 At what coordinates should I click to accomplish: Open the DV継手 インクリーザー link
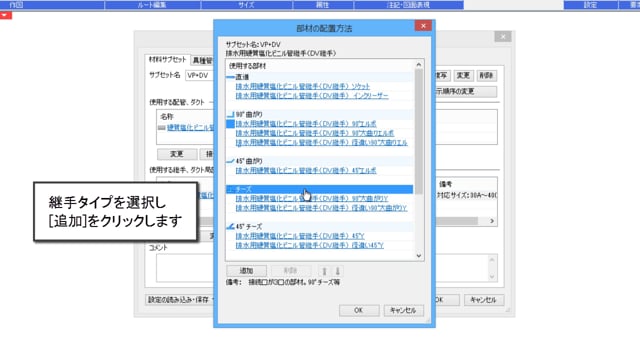point(312,96)
